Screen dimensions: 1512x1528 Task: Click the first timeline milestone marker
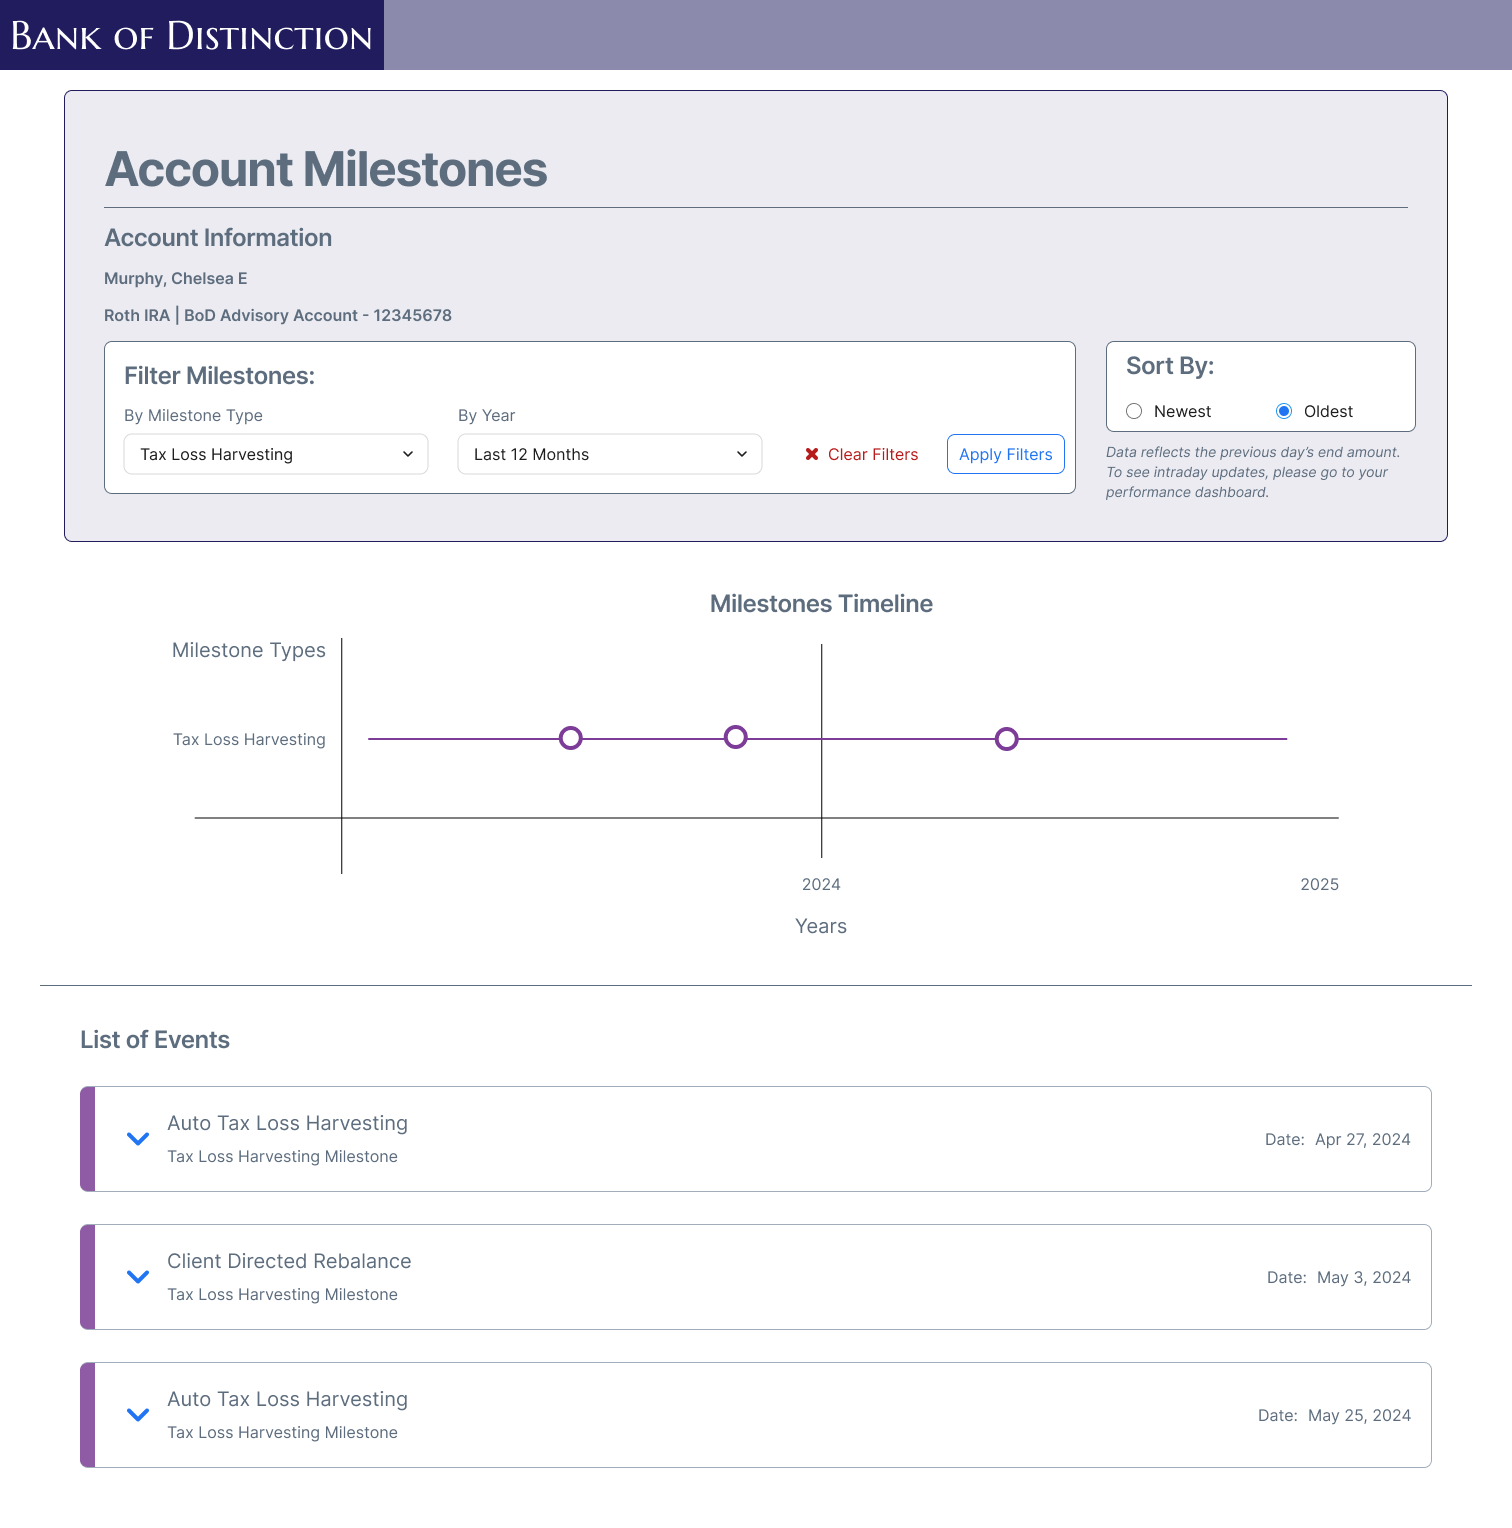point(570,738)
